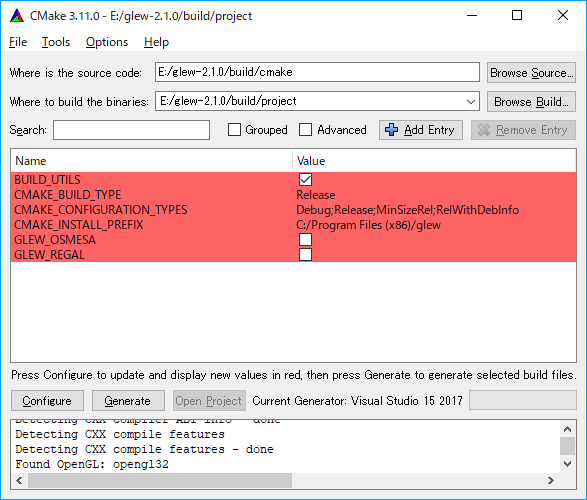The width and height of the screenshot is (587, 500).
Task: Open the Help menu
Action: pos(156,42)
